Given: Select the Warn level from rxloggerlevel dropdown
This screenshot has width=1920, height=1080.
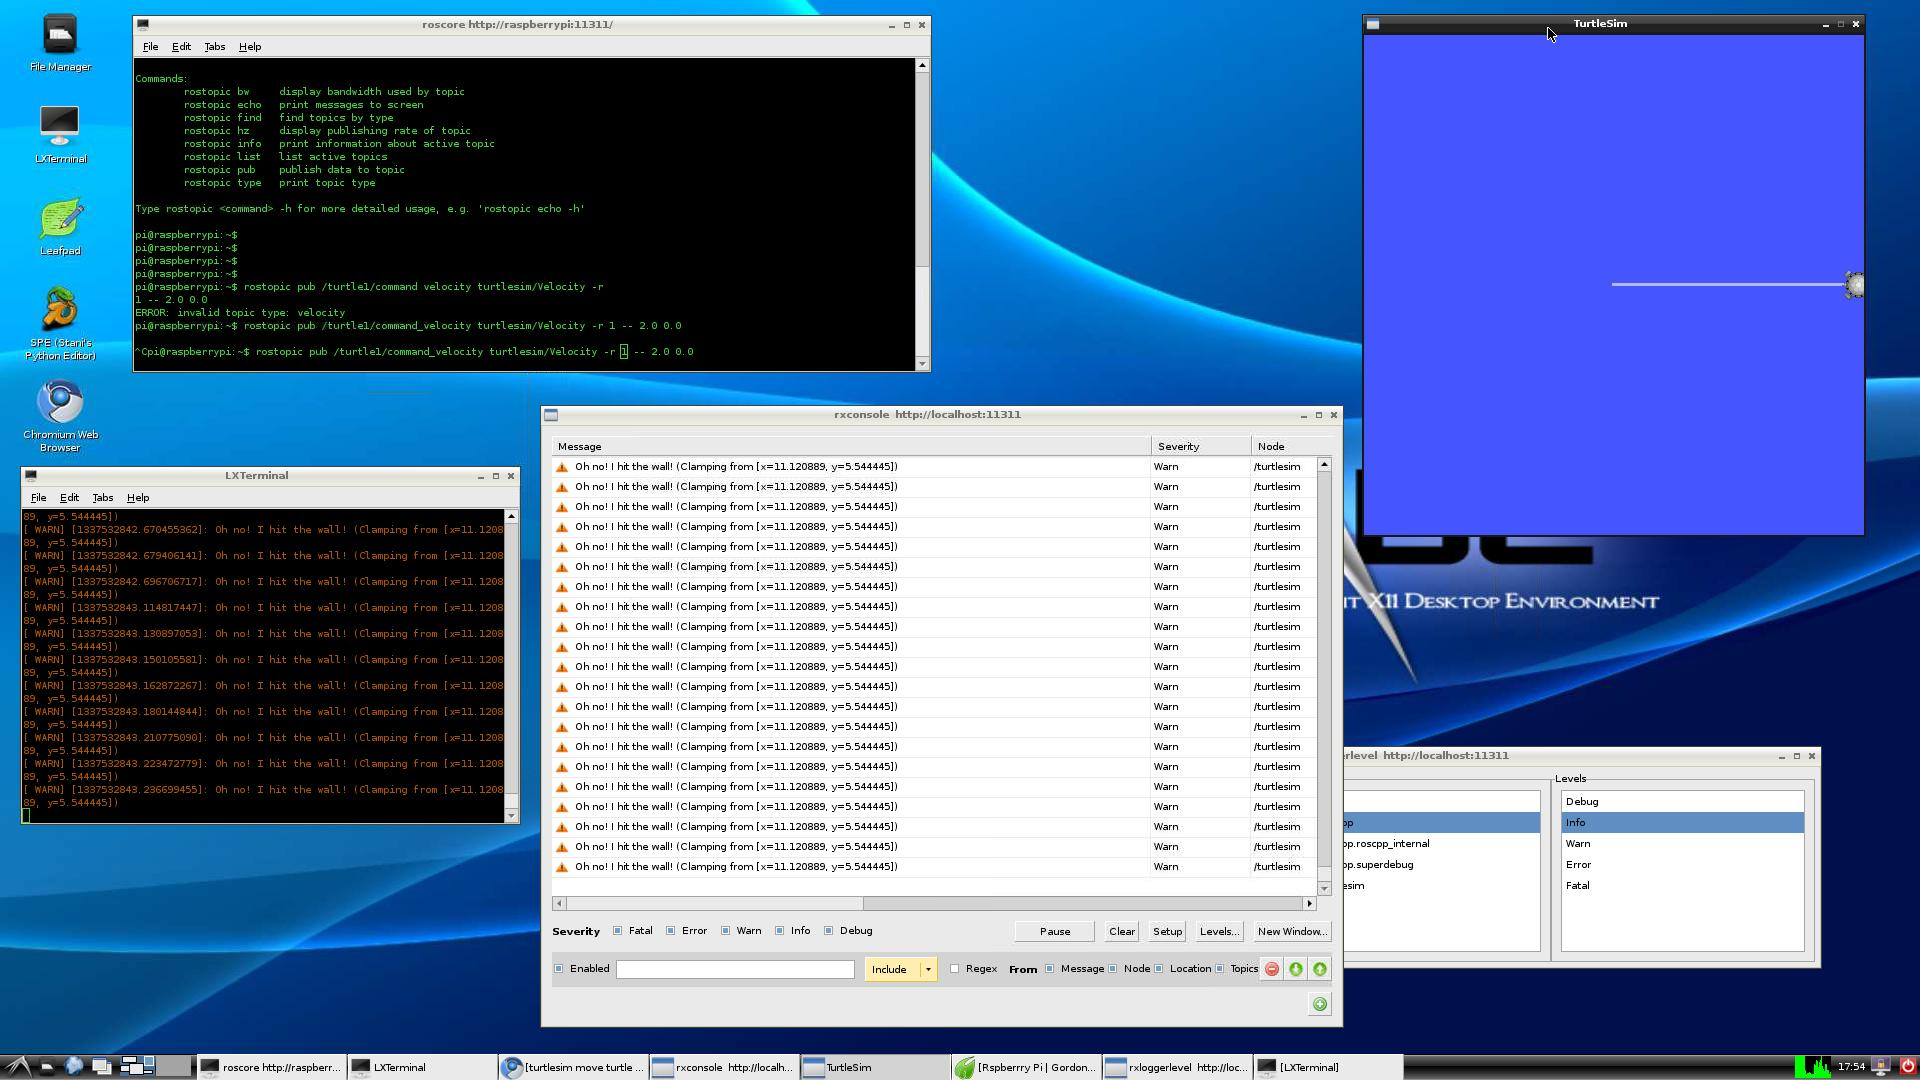Looking at the screenshot, I should tap(1580, 843).
